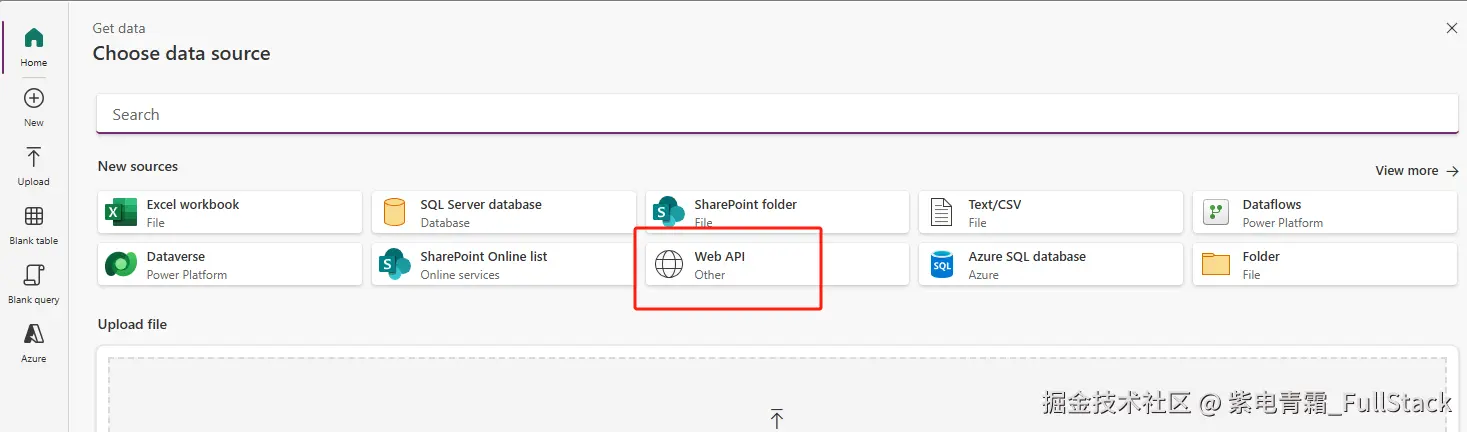Close the Get data dialog
Screen dimensions: 1467x432
[x=1452, y=28]
